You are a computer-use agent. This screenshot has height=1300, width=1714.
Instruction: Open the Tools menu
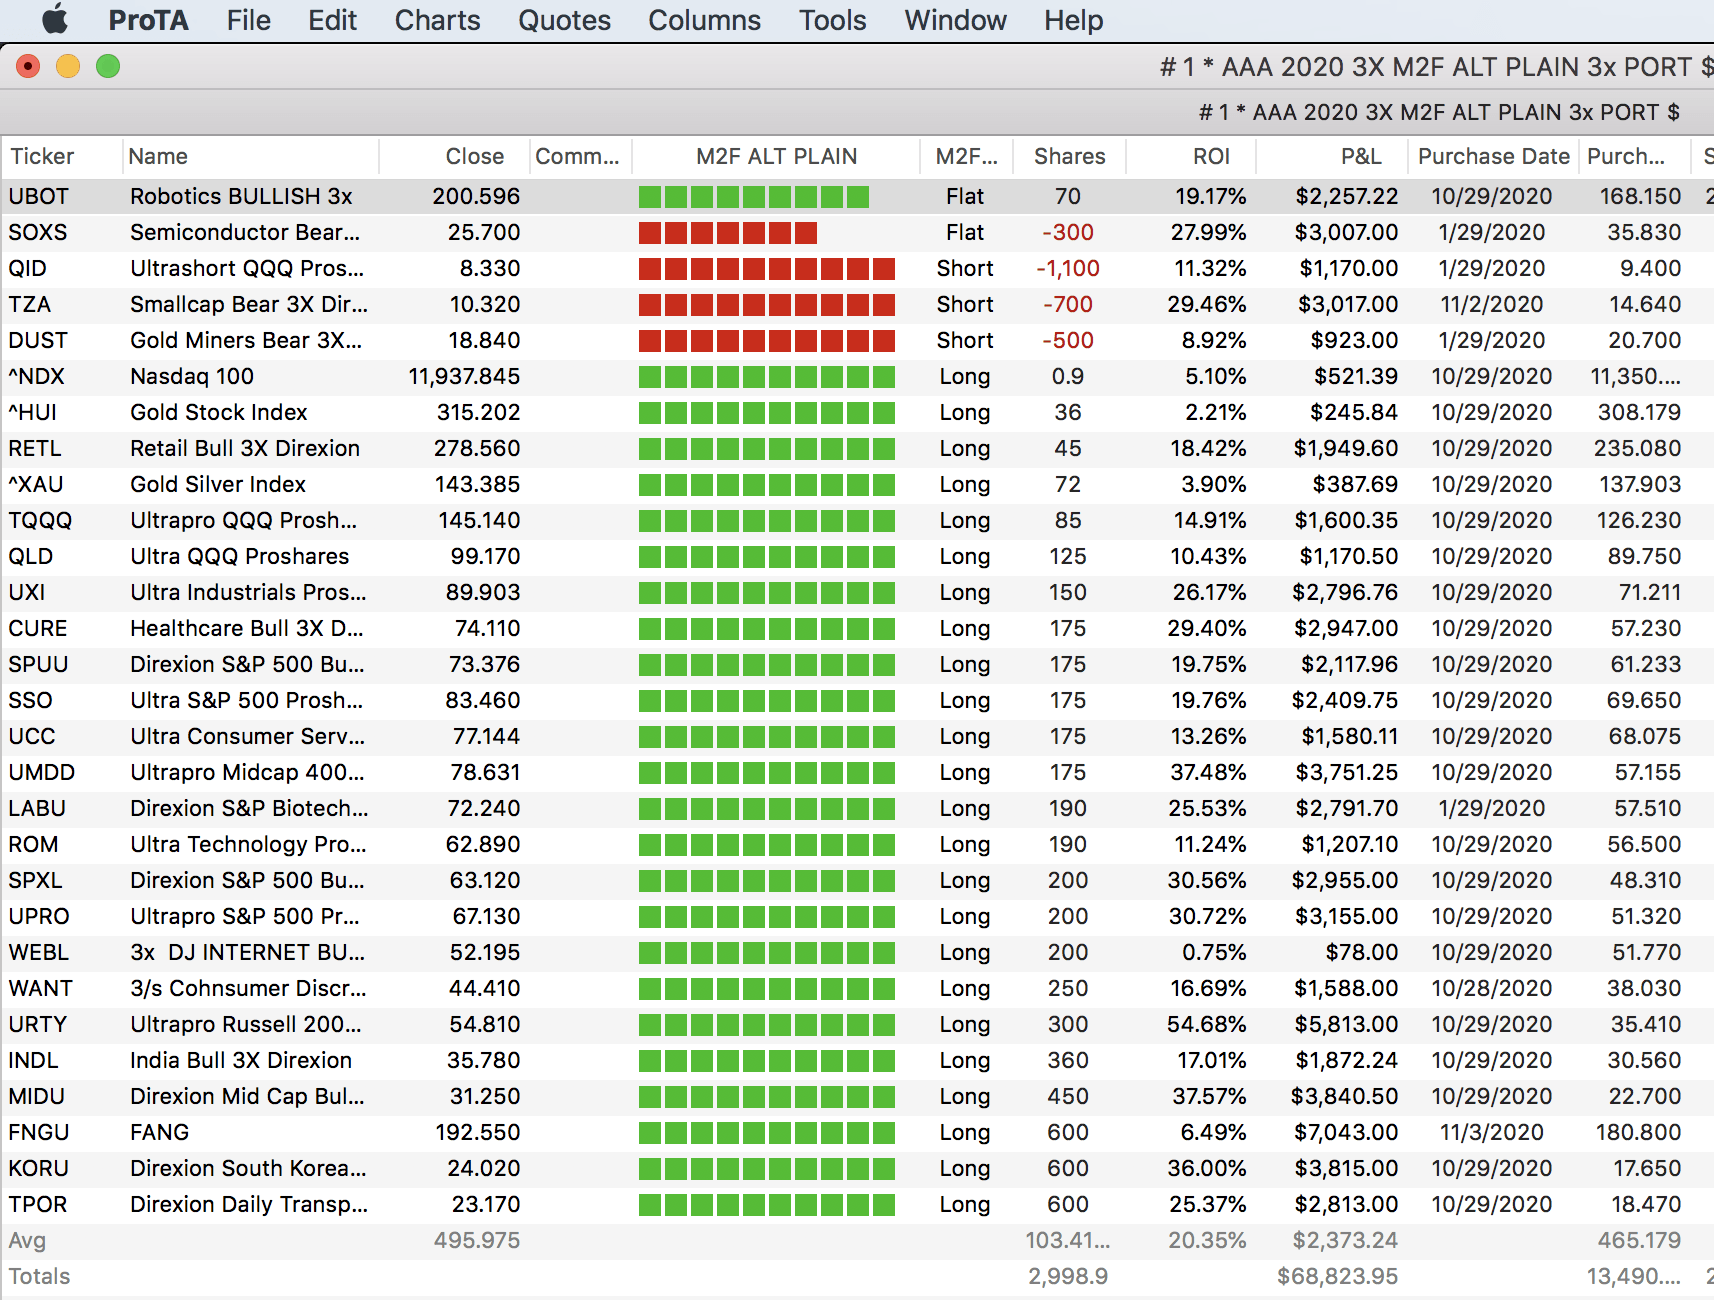[x=832, y=20]
